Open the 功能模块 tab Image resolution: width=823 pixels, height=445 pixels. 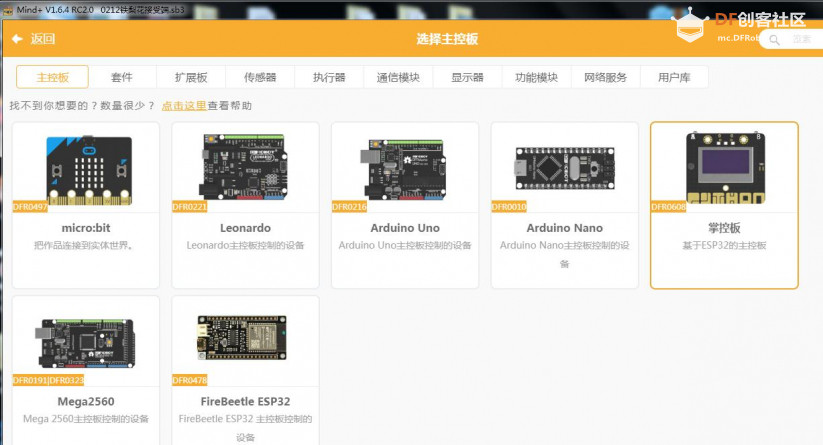coord(536,77)
